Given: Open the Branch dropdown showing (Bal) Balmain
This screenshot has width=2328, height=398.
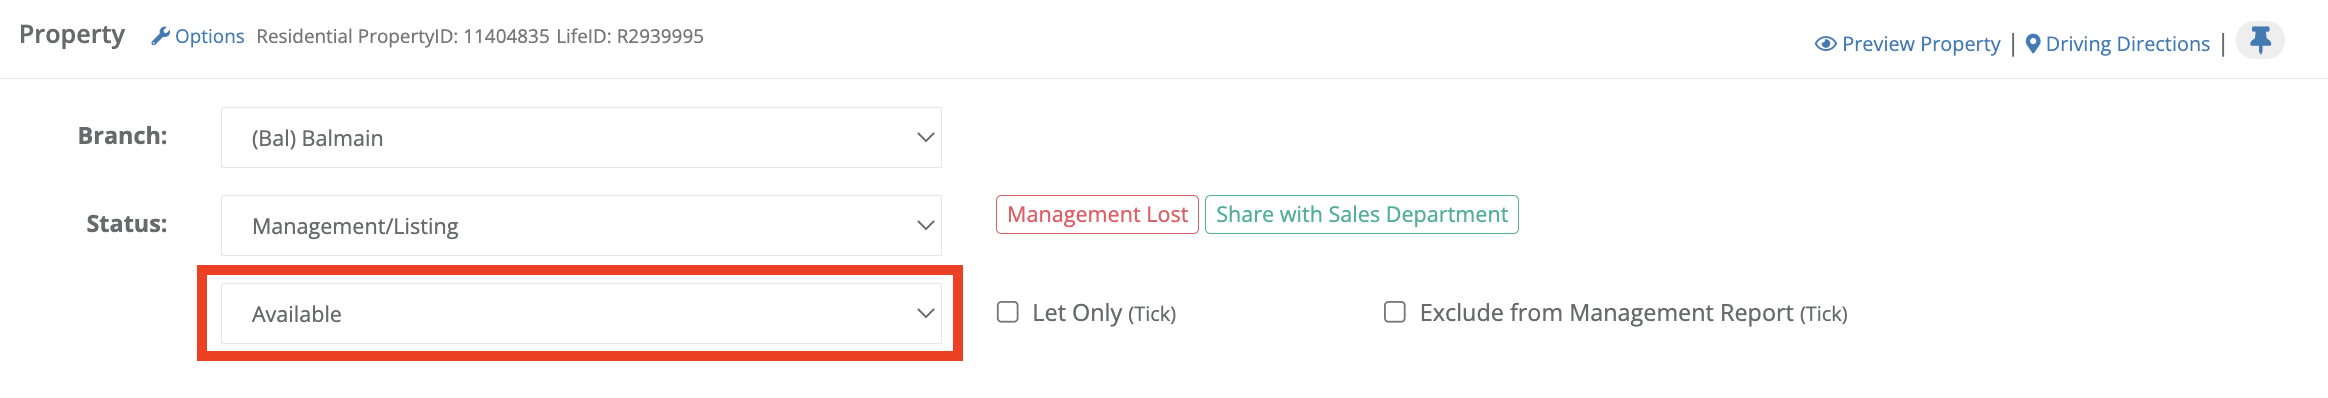Looking at the screenshot, I should click(x=581, y=138).
